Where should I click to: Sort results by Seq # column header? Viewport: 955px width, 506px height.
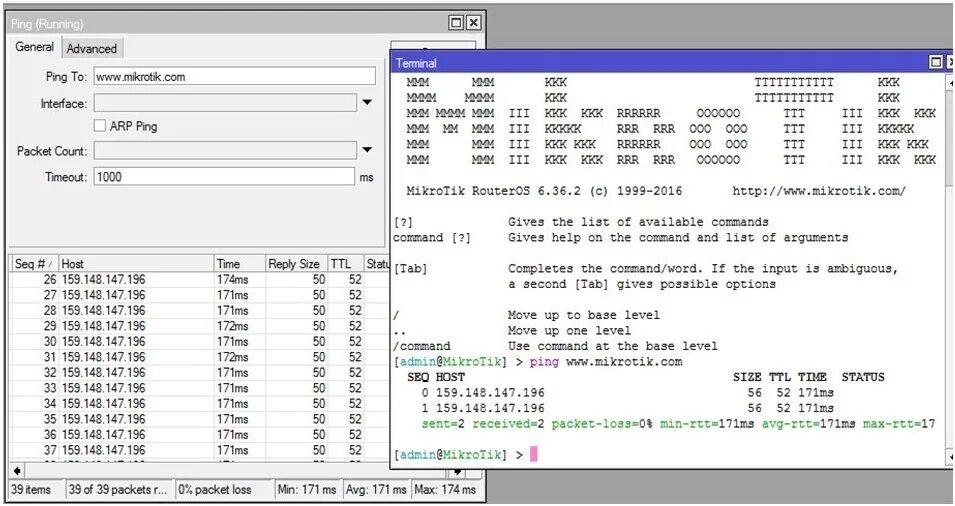click(33, 264)
